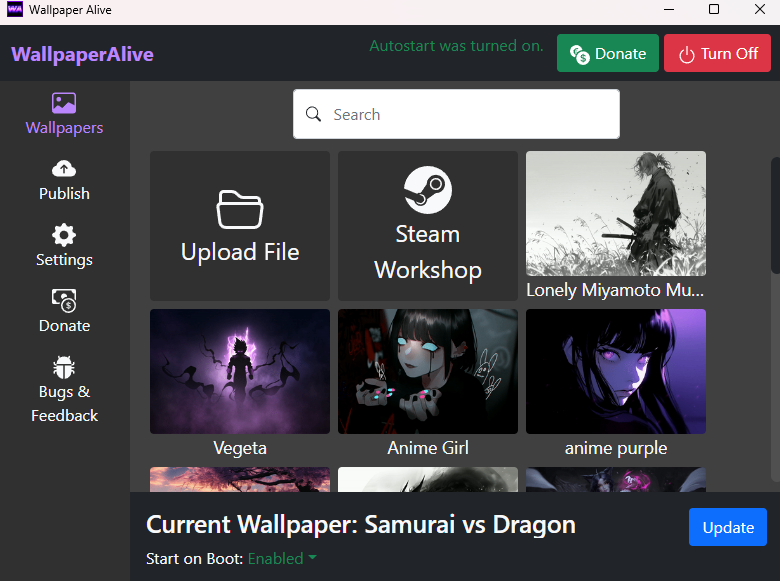Click the anime purple caption text
Screen dimensions: 780x581
[x=616, y=448]
